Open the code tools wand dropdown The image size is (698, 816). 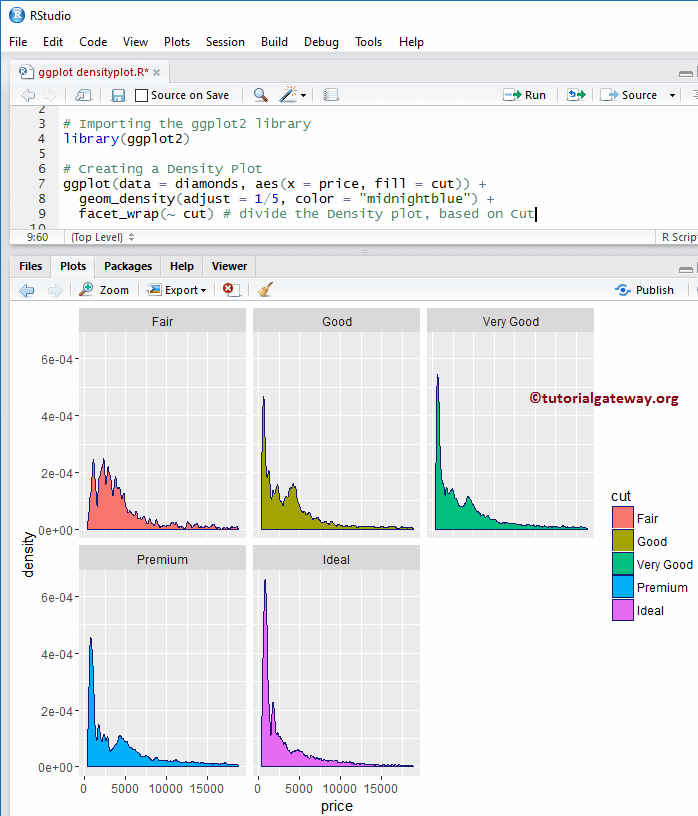[x=294, y=95]
